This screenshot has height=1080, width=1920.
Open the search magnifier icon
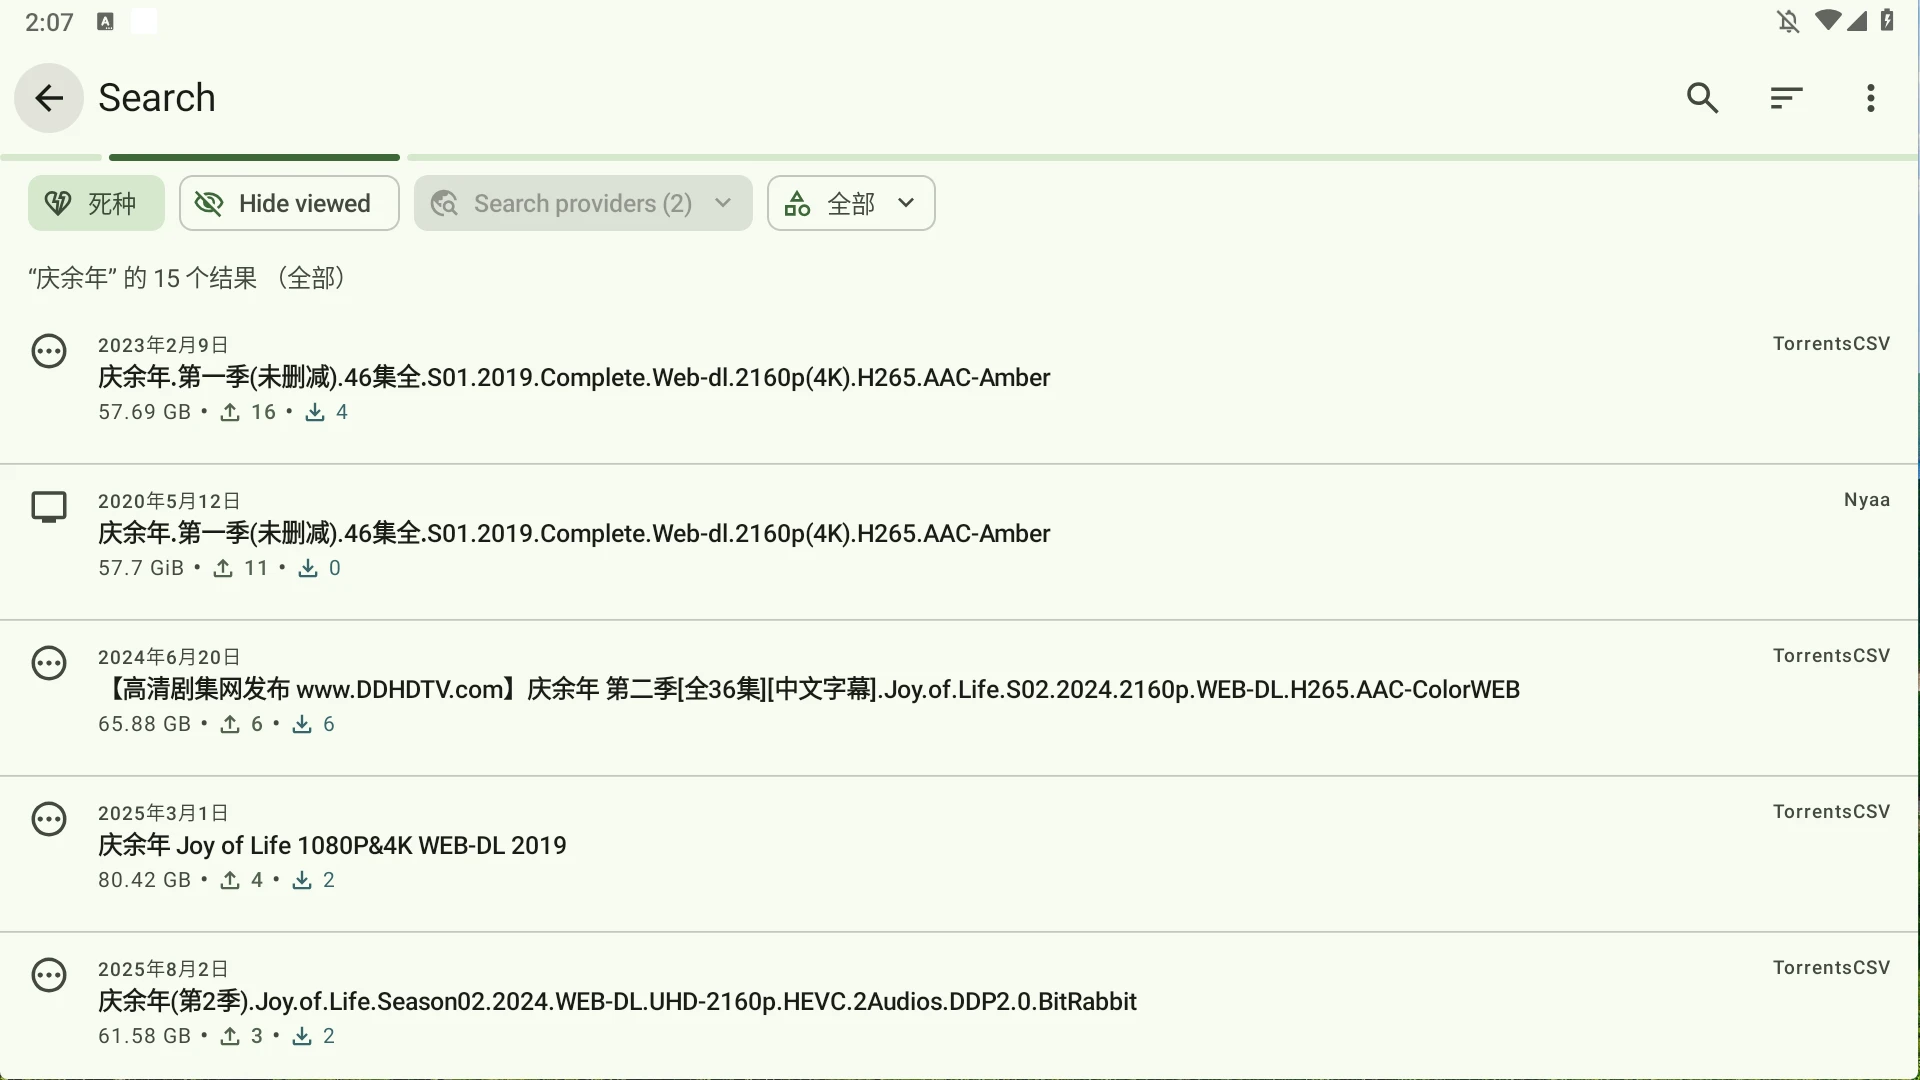point(1702,98)
